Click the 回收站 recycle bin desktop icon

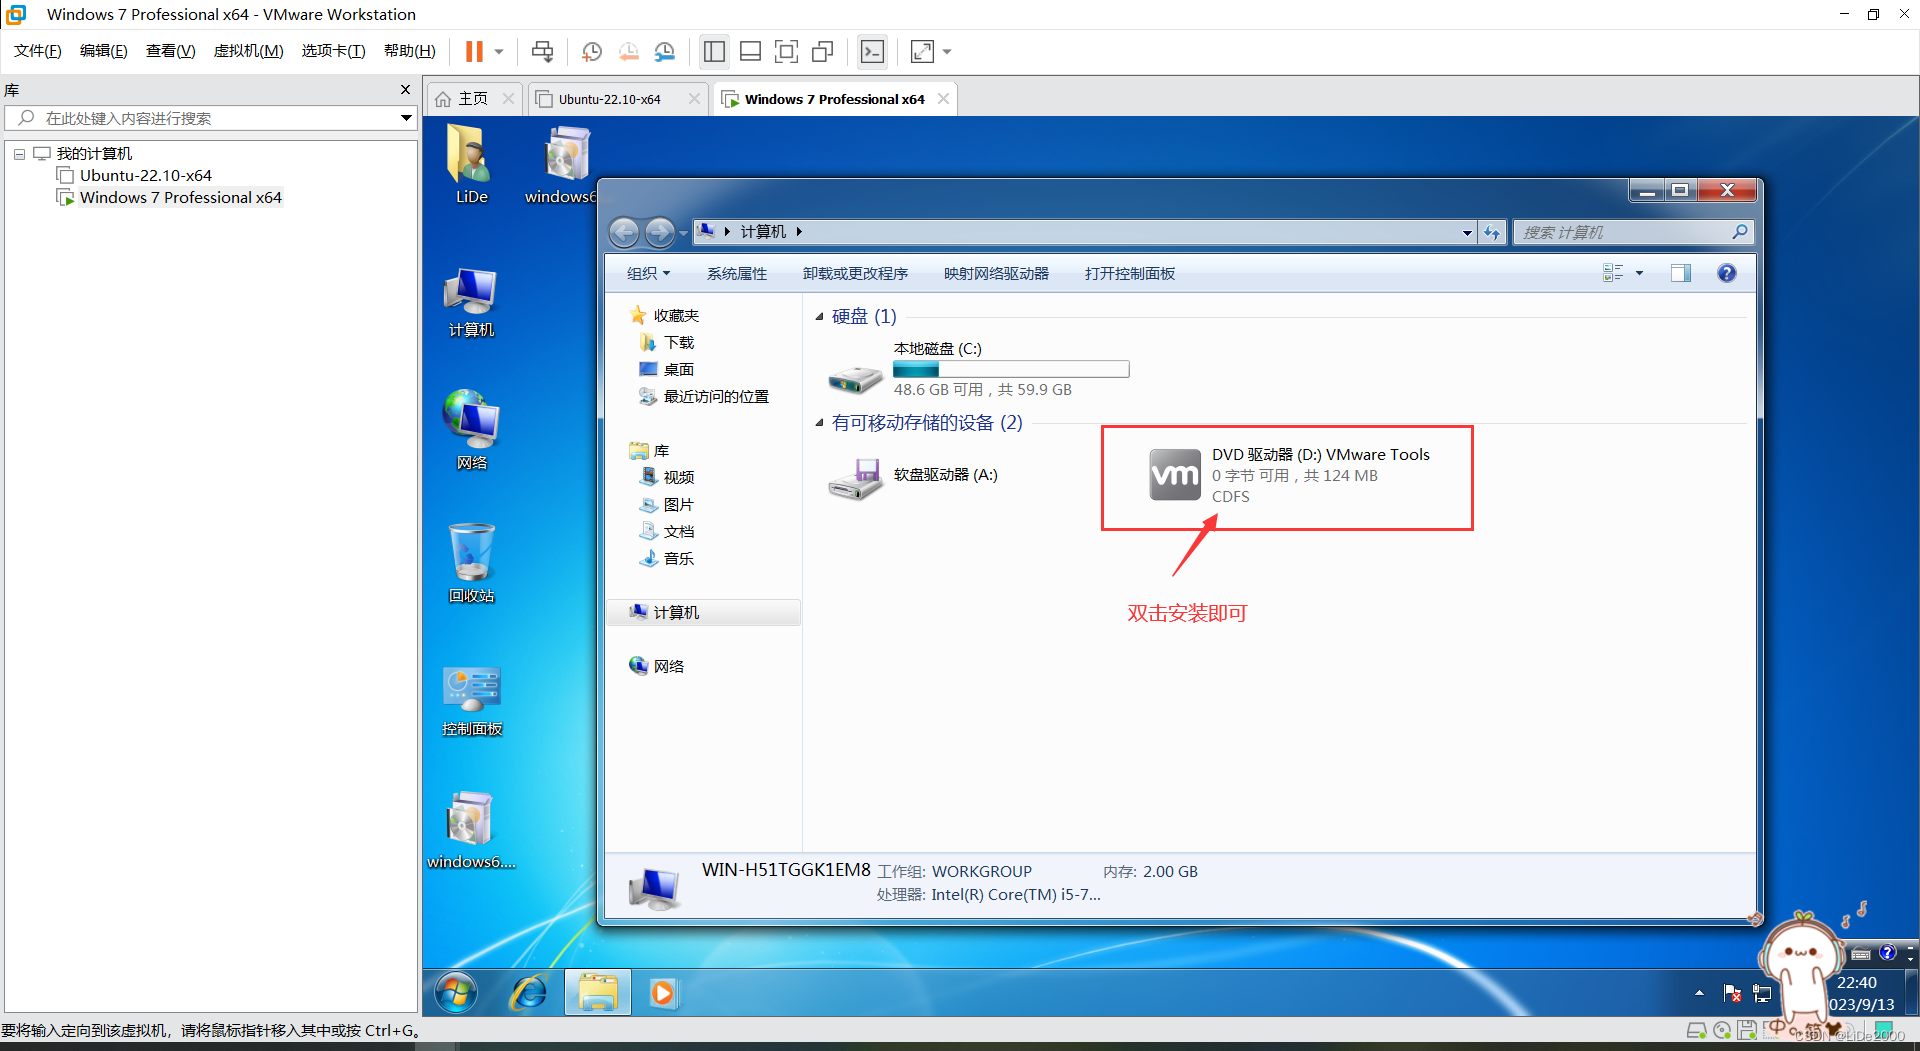(471, 563)
